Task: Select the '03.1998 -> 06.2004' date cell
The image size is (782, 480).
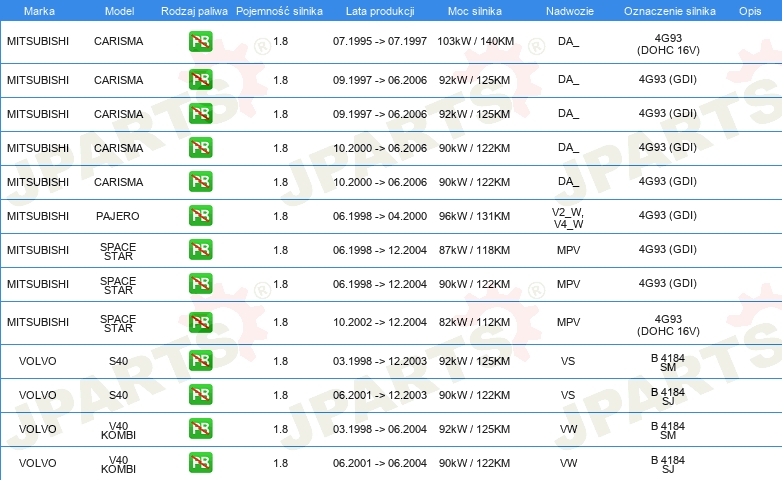Action: (380, 429)
